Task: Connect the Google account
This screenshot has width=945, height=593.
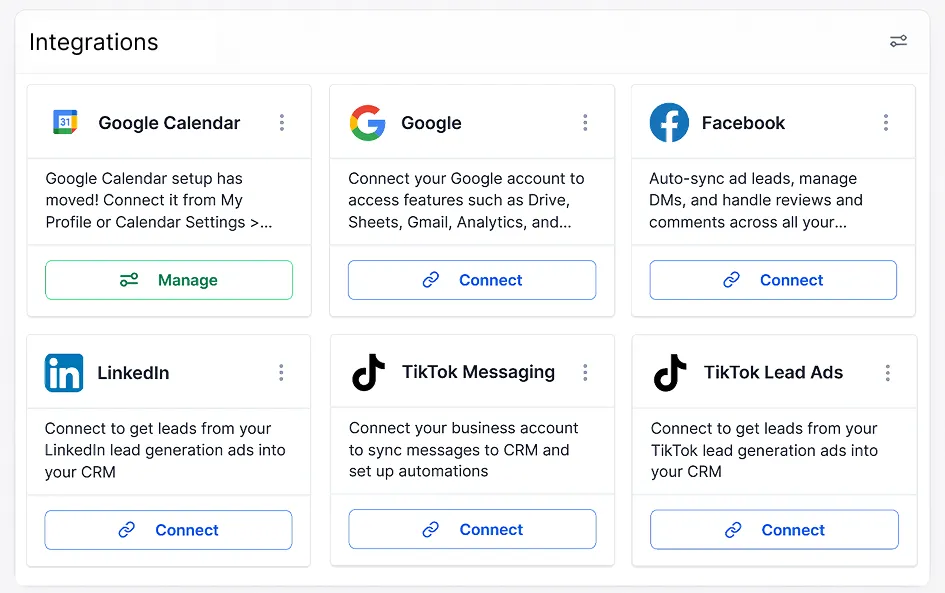Action: click(x=472, y=280)
